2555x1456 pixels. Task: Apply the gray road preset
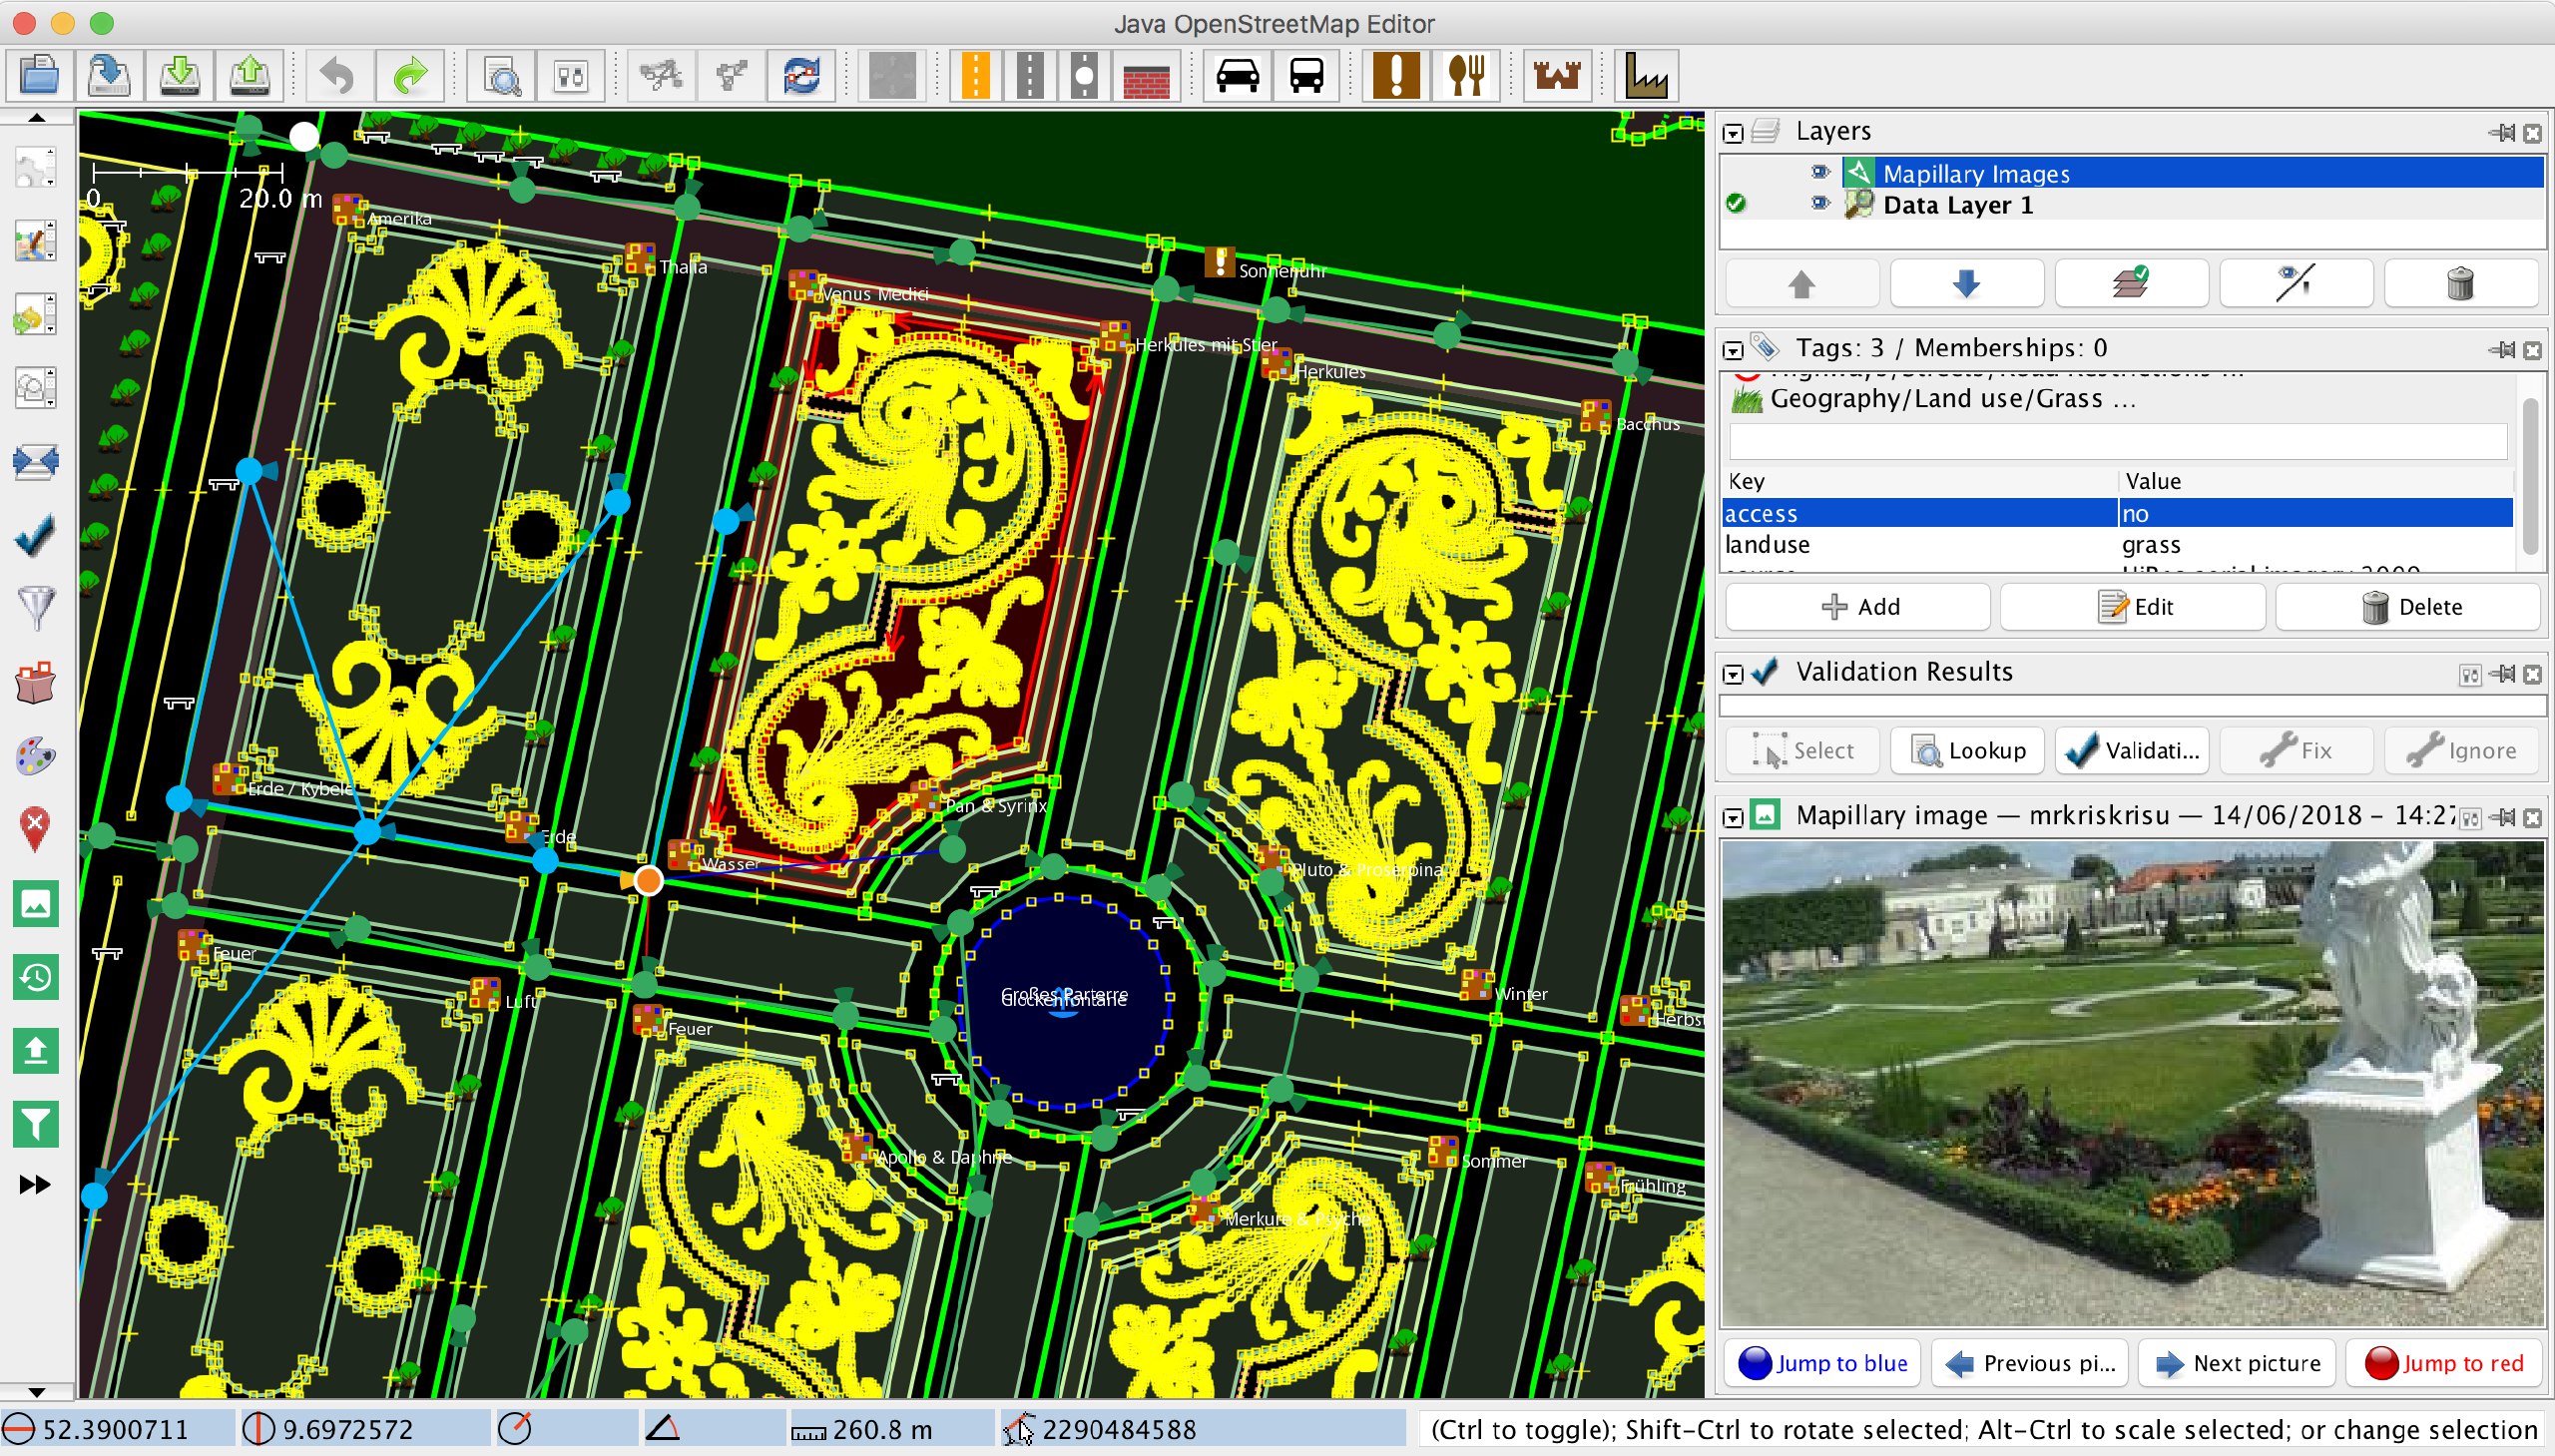[1029, 76]
